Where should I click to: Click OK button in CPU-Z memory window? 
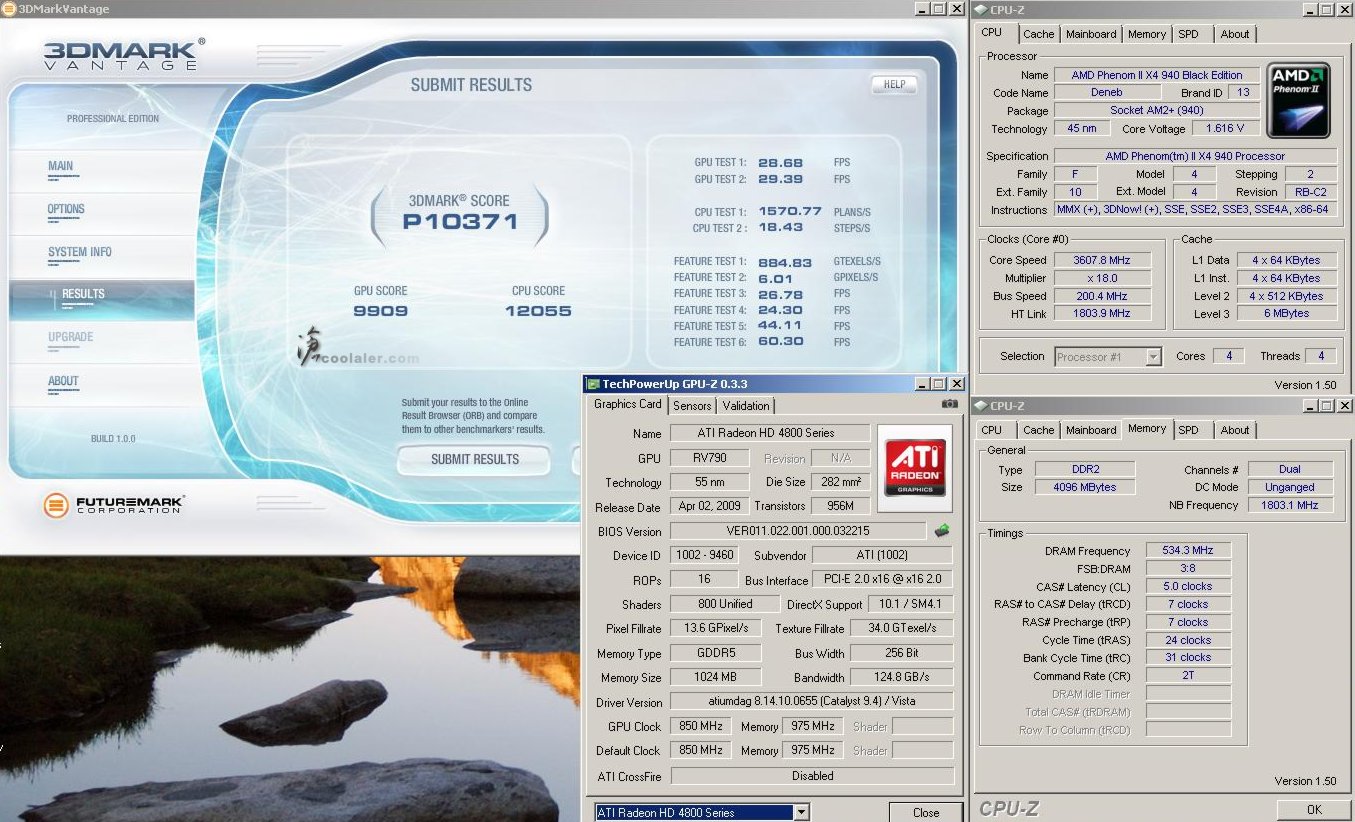click(x=1314, y=810)
